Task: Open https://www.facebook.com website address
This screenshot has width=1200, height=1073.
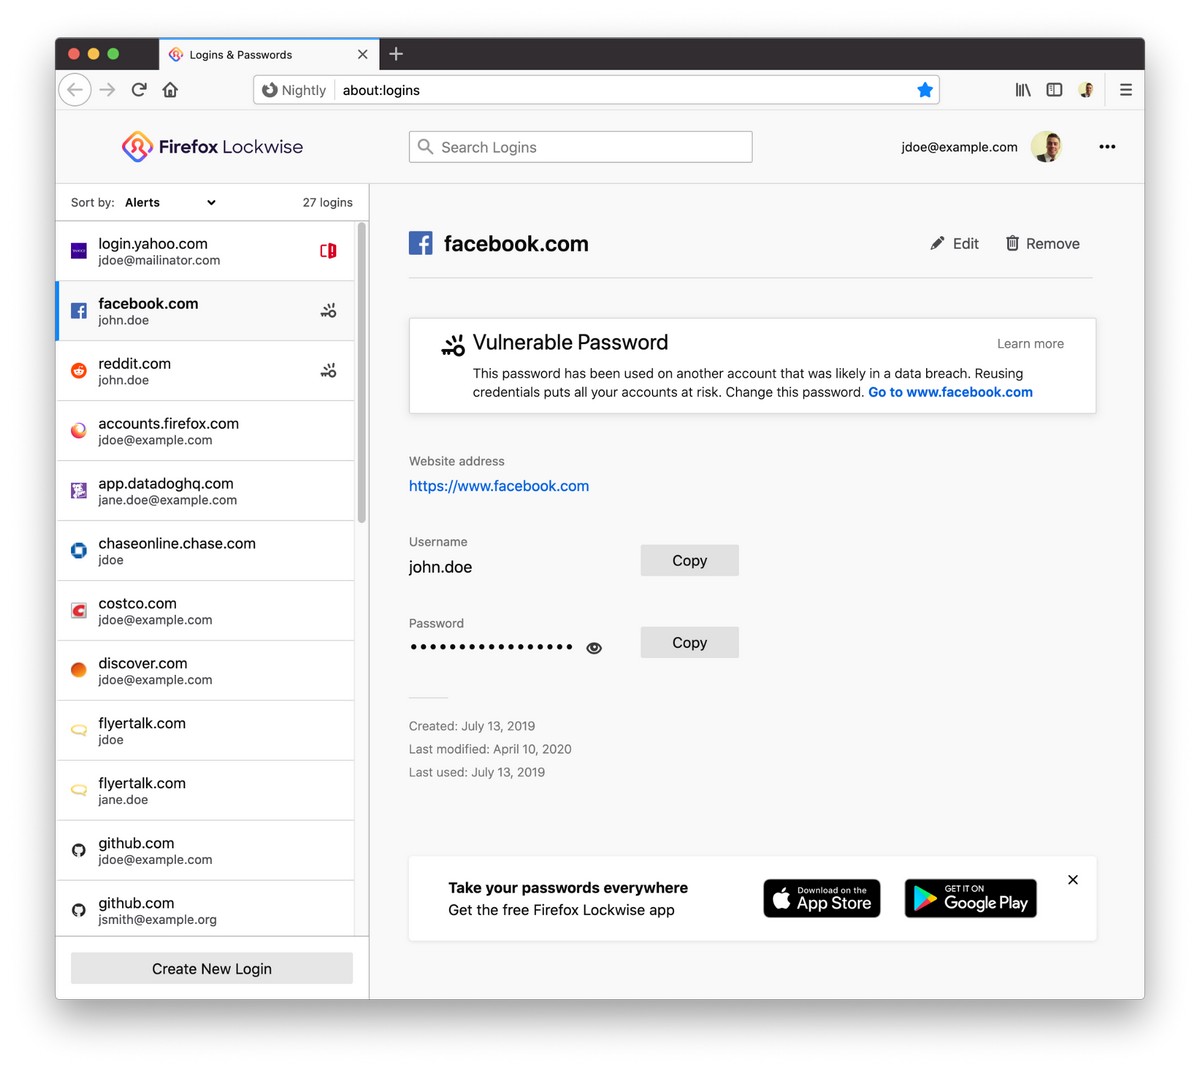Action: [499, 486]
